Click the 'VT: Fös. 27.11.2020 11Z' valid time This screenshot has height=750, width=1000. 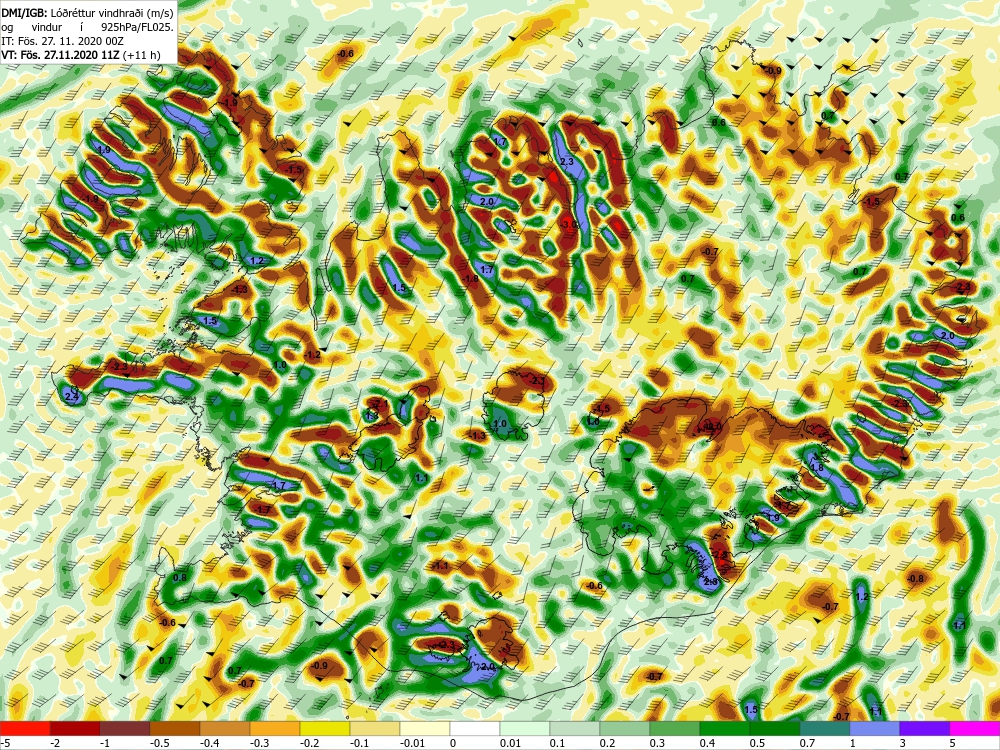point(61,55)
